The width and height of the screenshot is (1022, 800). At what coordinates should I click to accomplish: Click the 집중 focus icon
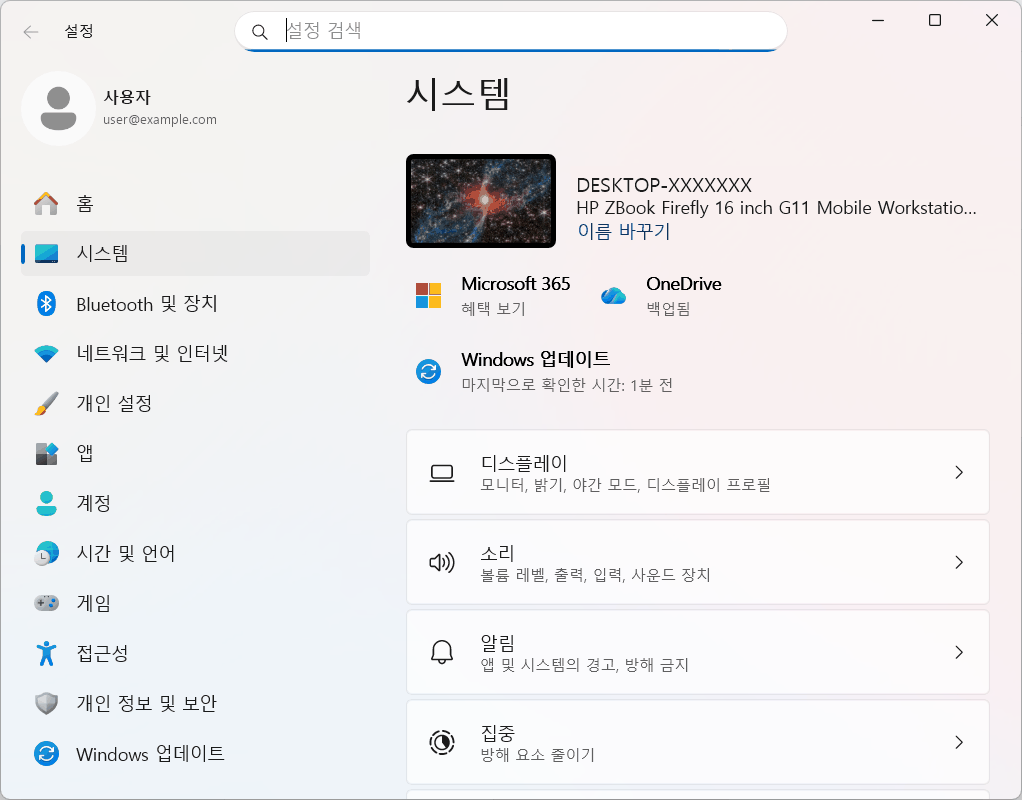point(442,742)
